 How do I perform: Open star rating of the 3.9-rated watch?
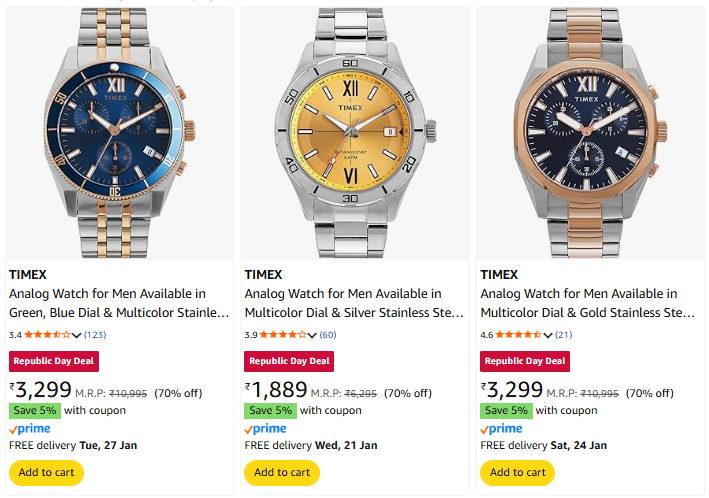284,334
